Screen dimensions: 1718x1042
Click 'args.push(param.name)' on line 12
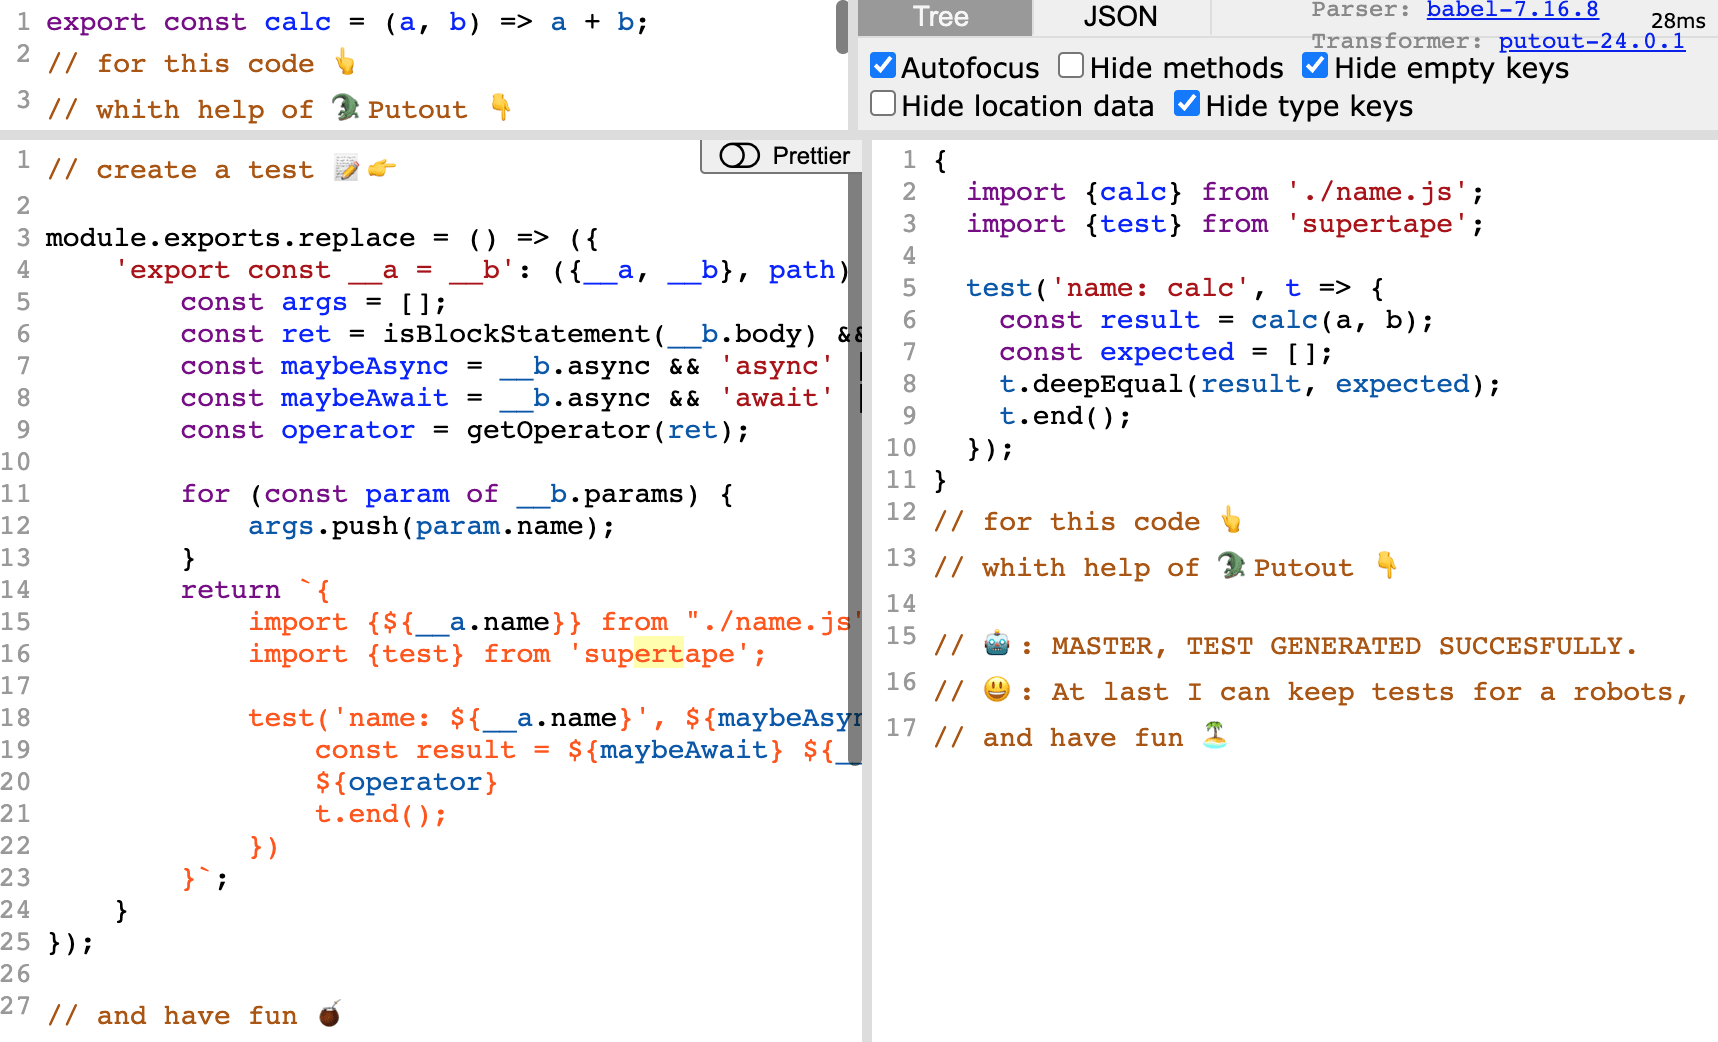(x=424, y=526)
